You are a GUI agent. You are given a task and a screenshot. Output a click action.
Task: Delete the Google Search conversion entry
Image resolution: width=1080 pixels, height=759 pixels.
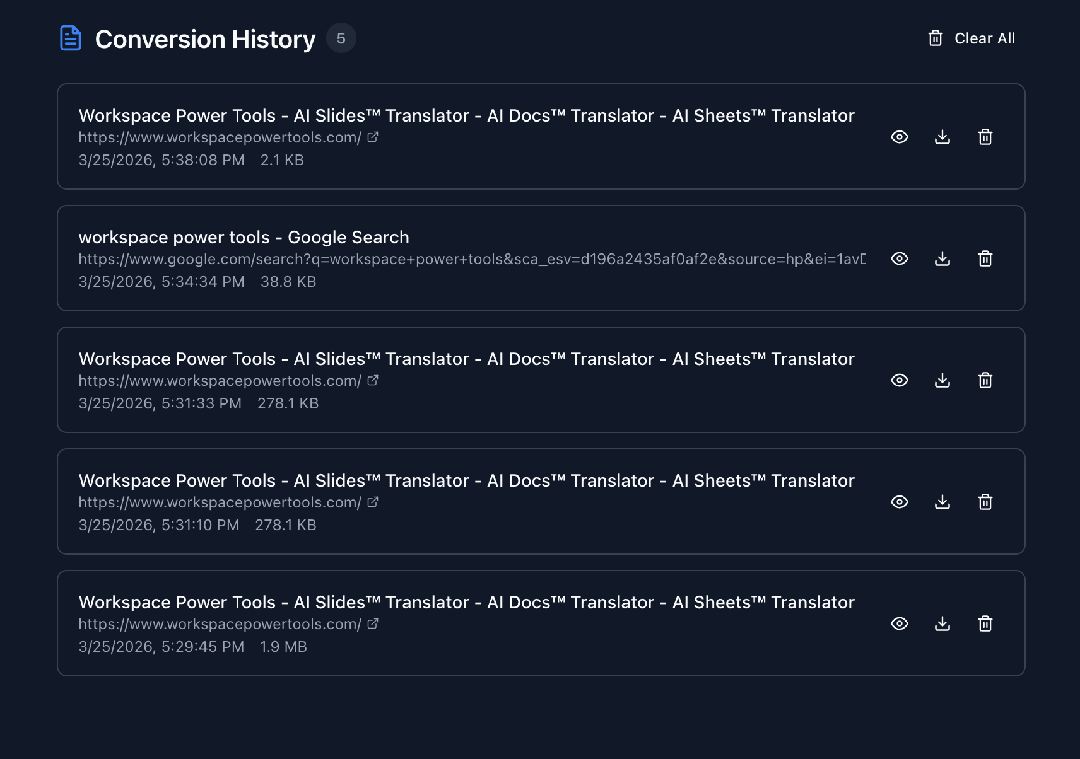(x=985, y=259)
